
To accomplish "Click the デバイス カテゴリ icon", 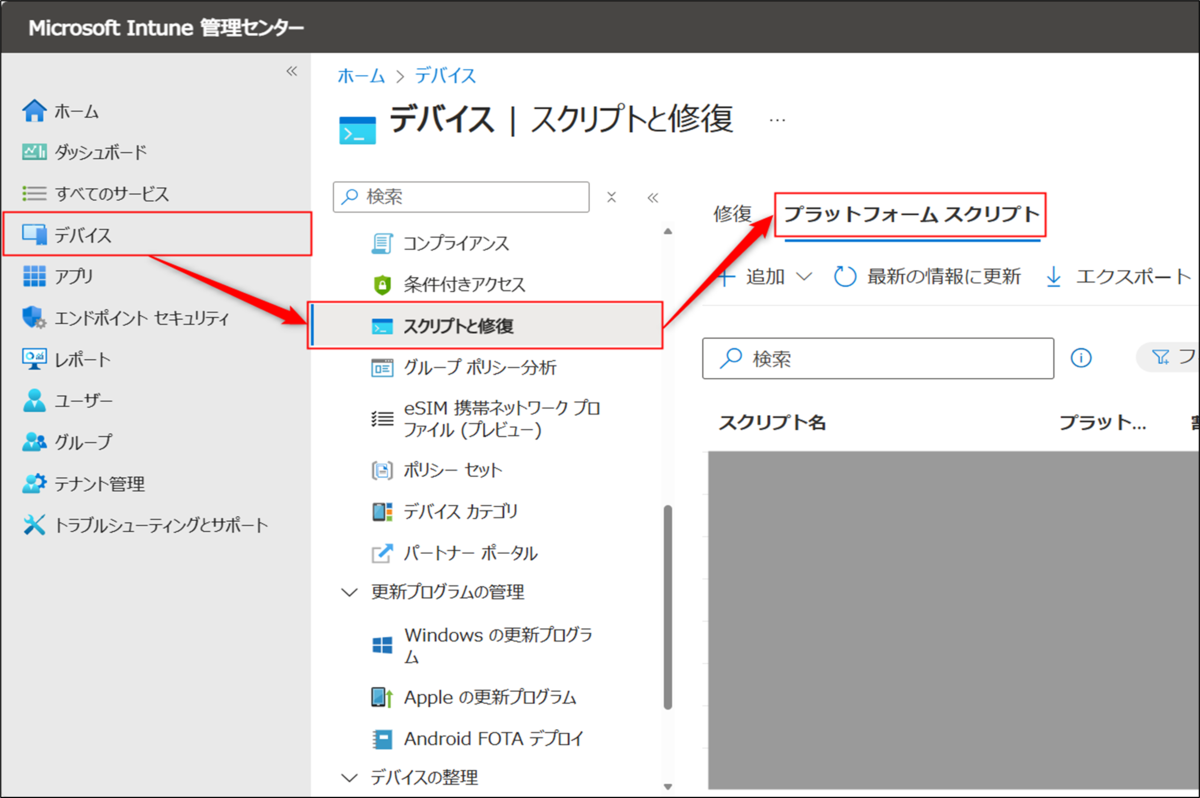I will click(382, 511).
